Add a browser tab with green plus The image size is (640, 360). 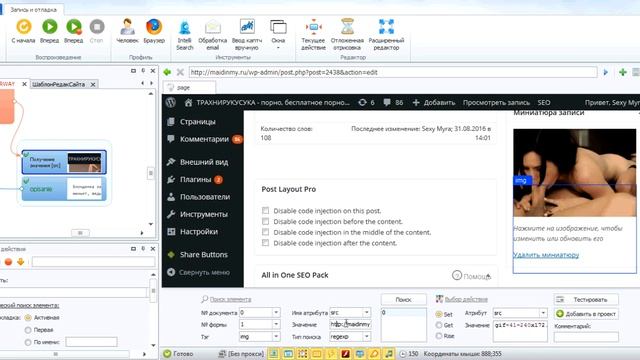coord(623,72)
